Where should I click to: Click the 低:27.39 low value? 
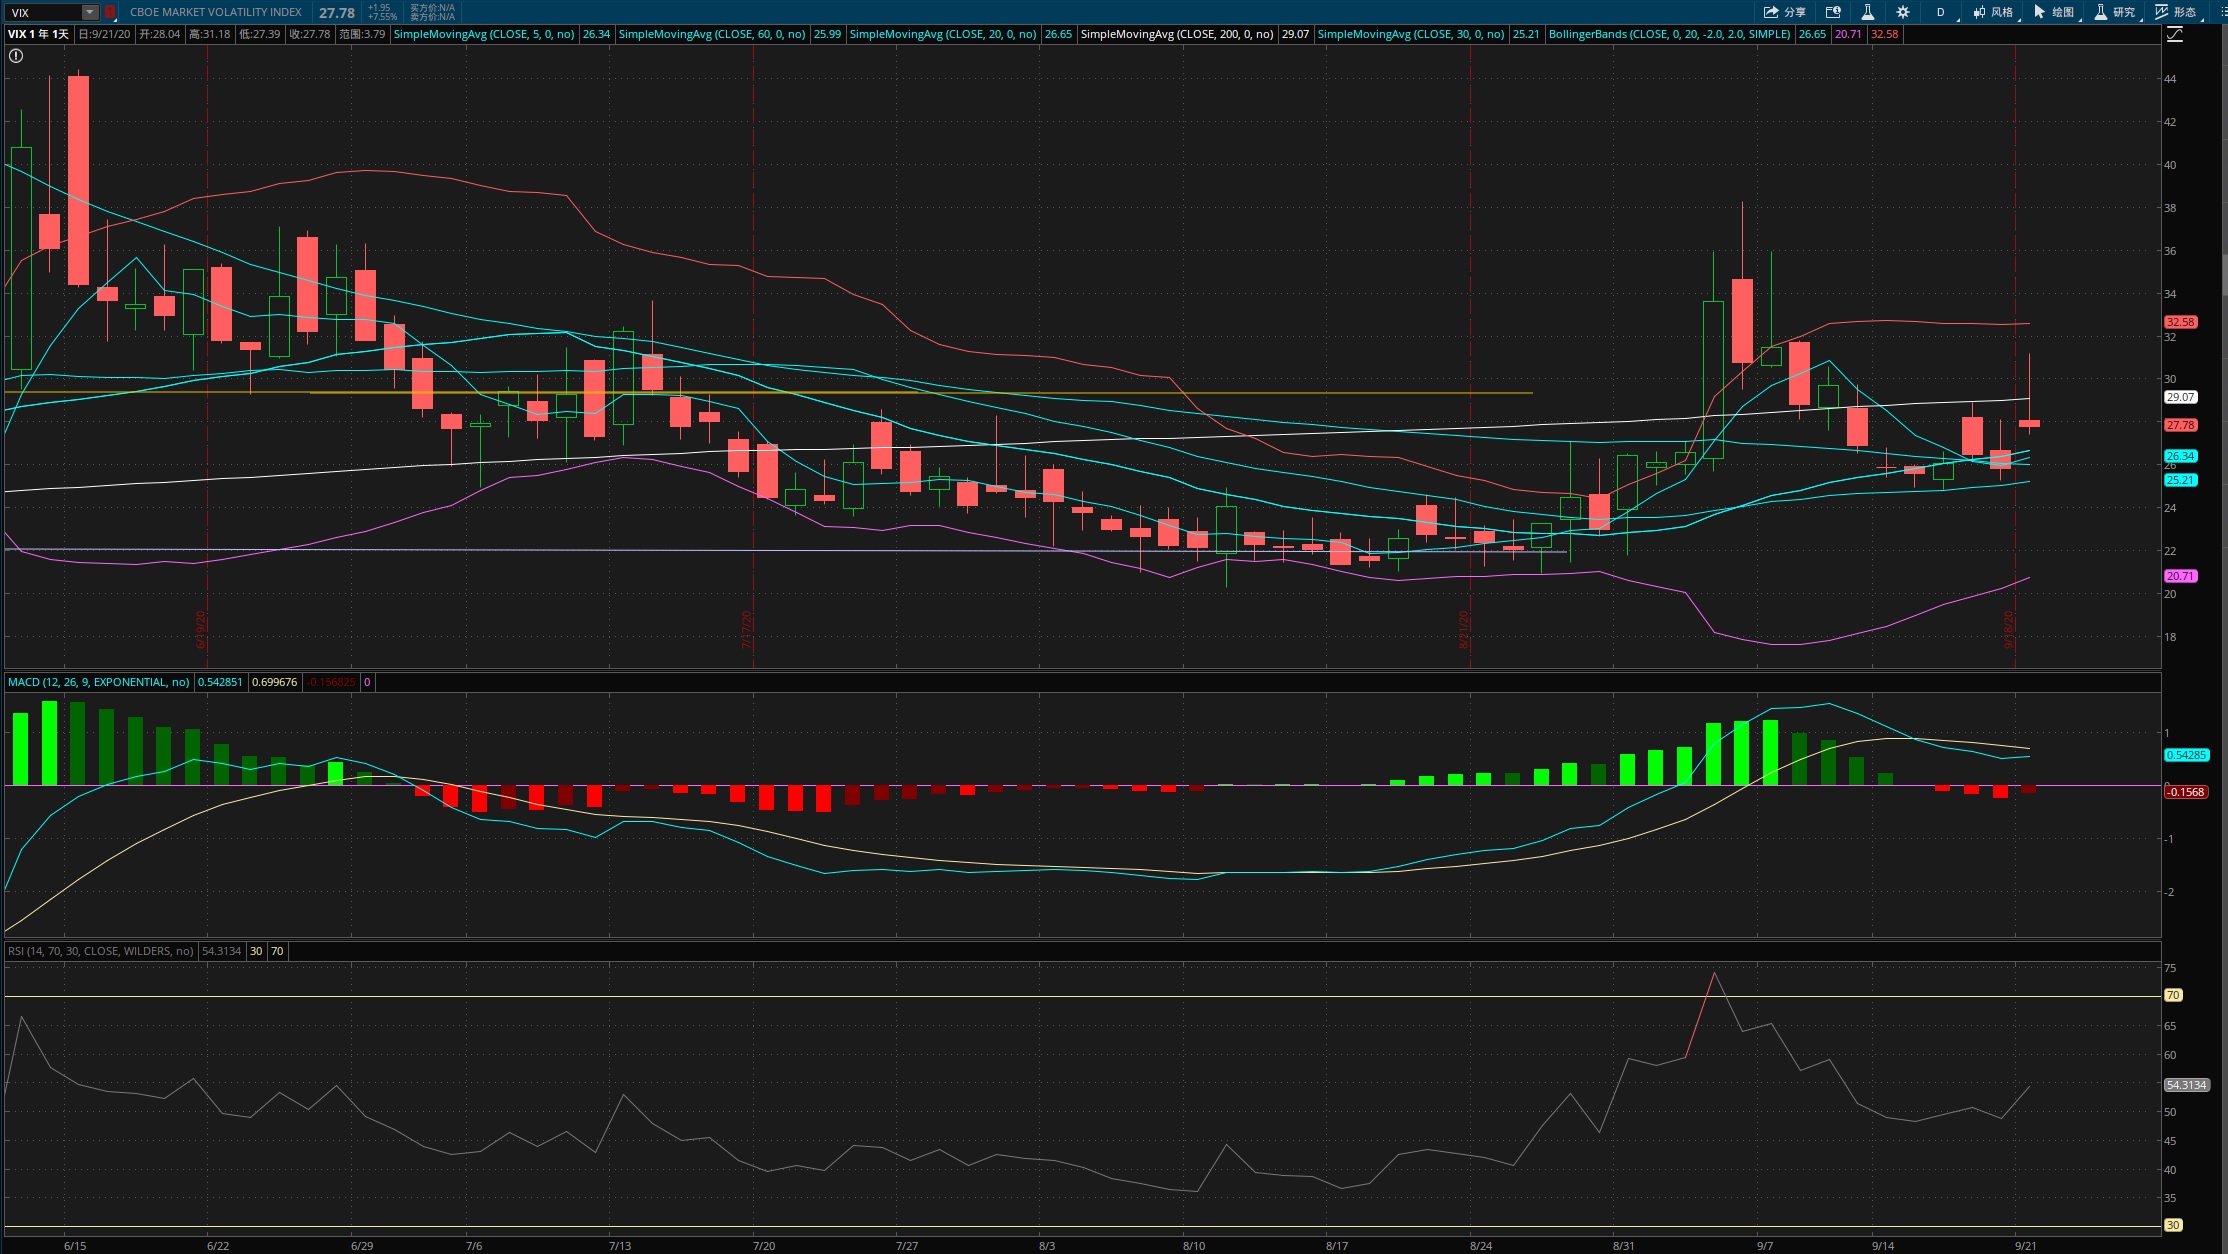point(260,34)
